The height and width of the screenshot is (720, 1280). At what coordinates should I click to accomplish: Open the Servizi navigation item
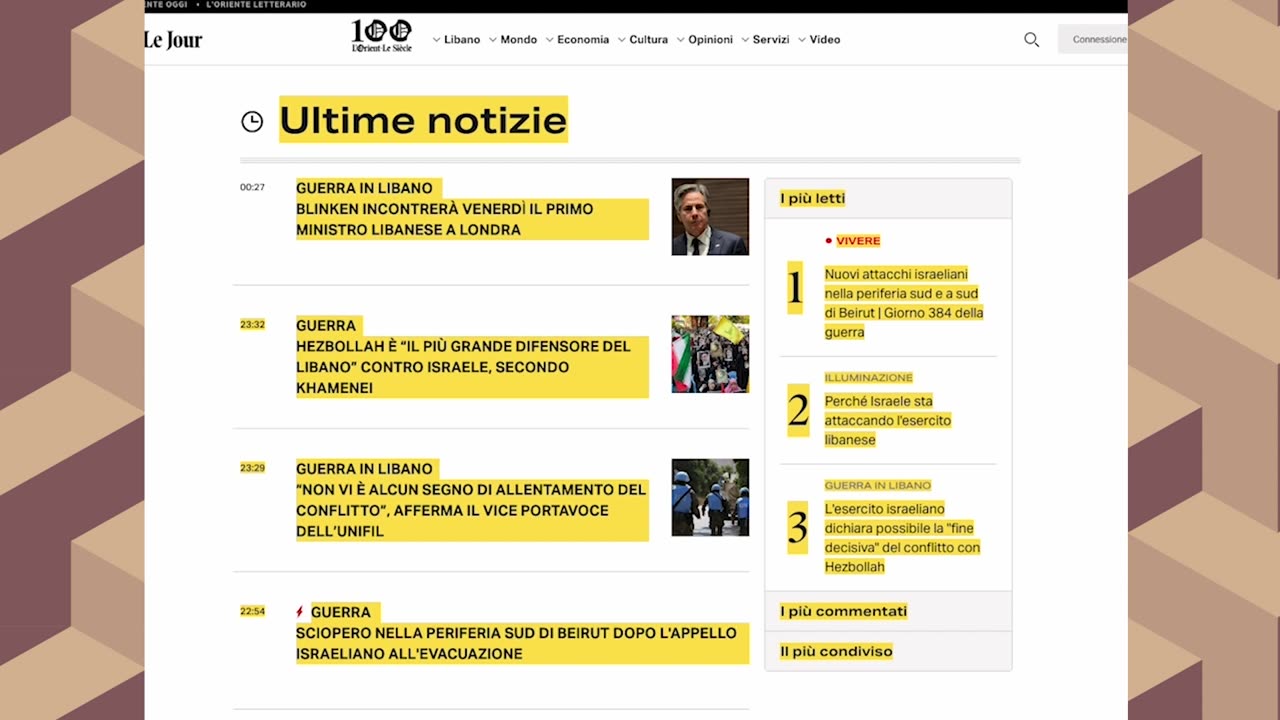(771, 40)
